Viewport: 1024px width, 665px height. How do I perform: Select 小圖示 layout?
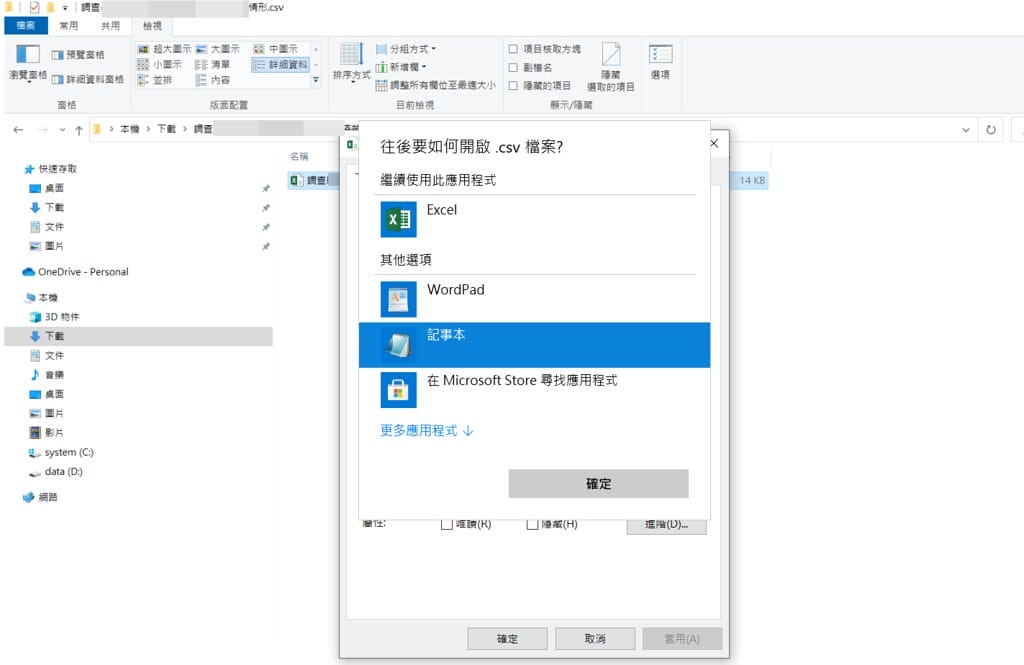click(x=159, y=65)
